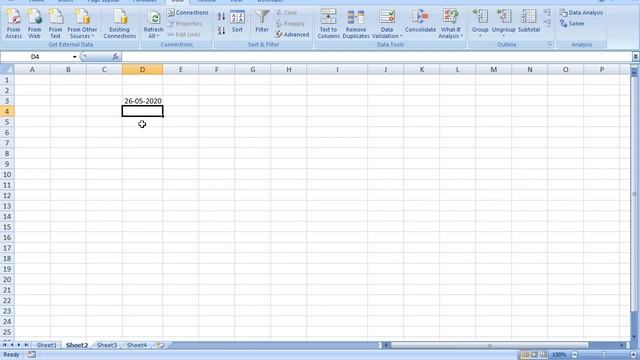This screenshot has height=360, width=640.
Task: Switch to the Sheet1 tab
Action: coord(47,345)
